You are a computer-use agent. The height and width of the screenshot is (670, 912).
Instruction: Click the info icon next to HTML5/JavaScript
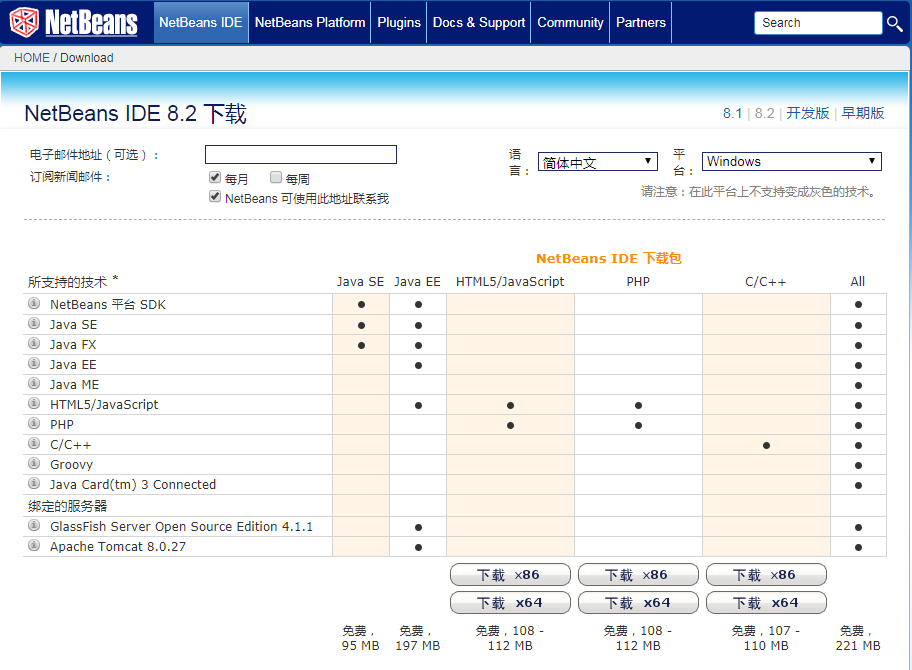(x=35, y=405)
